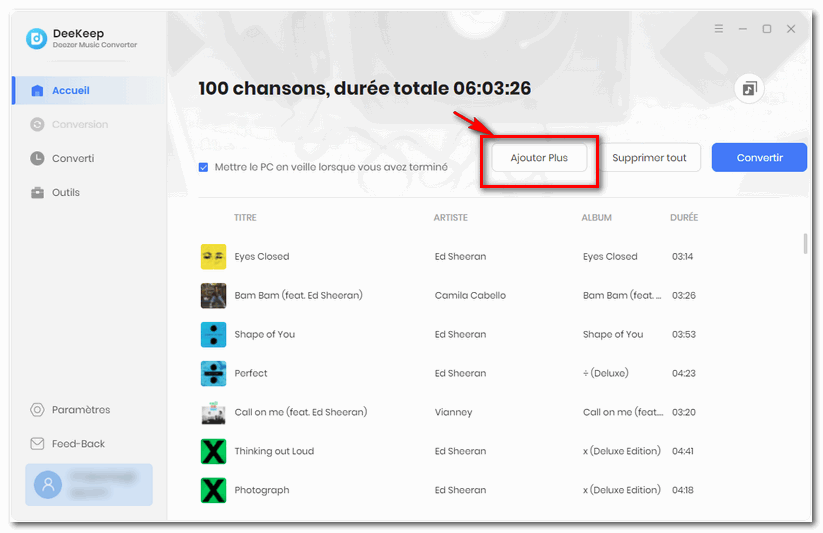Click the Conversion circular arrows icon

pos(37,124)
